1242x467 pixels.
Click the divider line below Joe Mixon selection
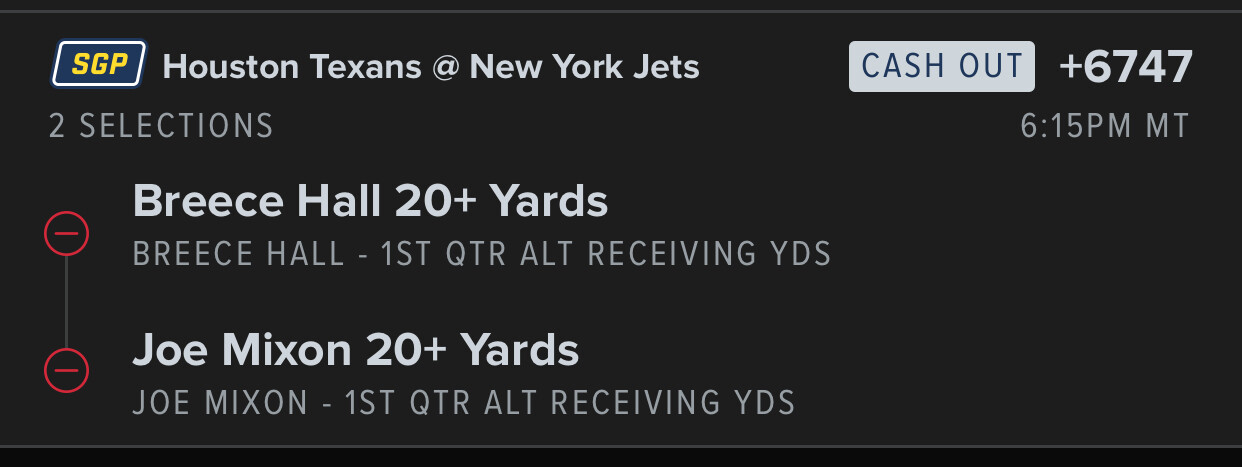click(621, 446)
